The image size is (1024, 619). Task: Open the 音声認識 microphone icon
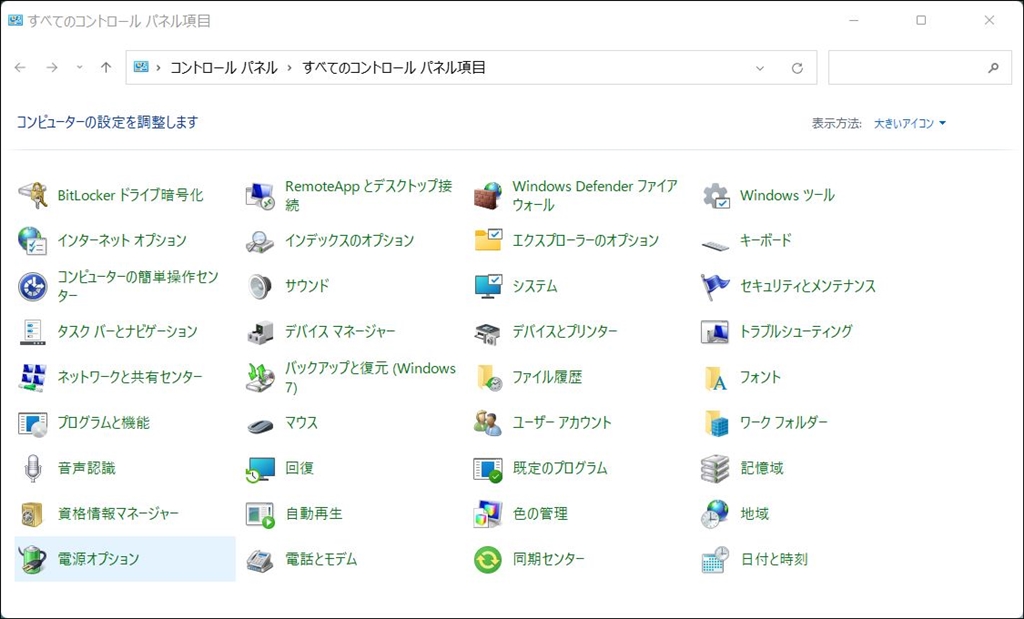[x=32, y=468]
